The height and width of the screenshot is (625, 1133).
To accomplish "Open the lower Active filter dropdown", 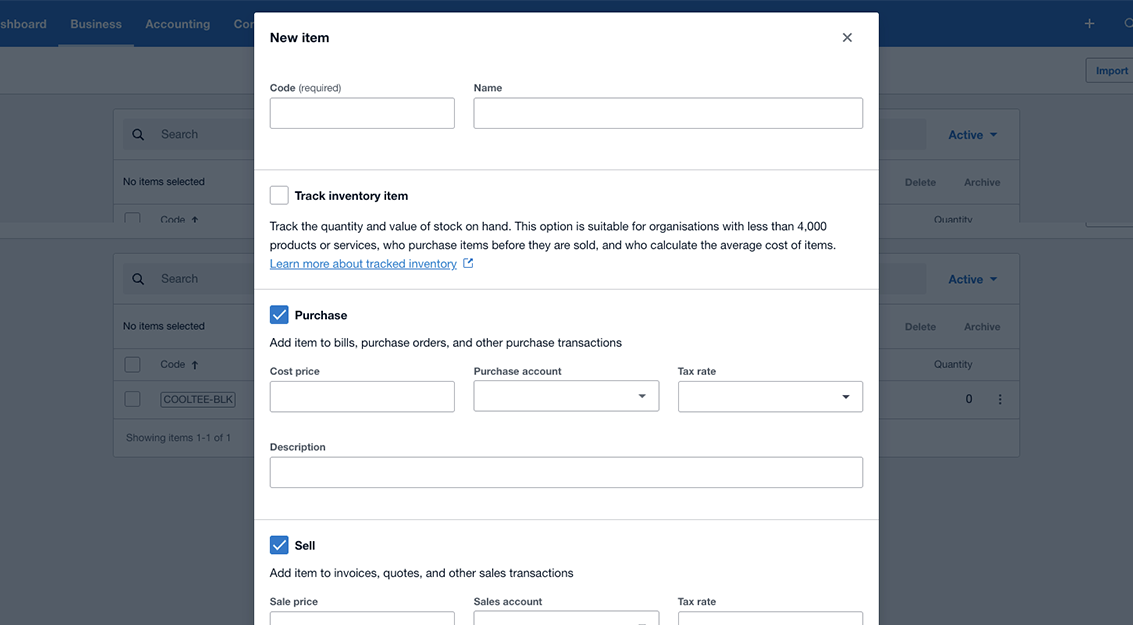I will tap(972, 279).
